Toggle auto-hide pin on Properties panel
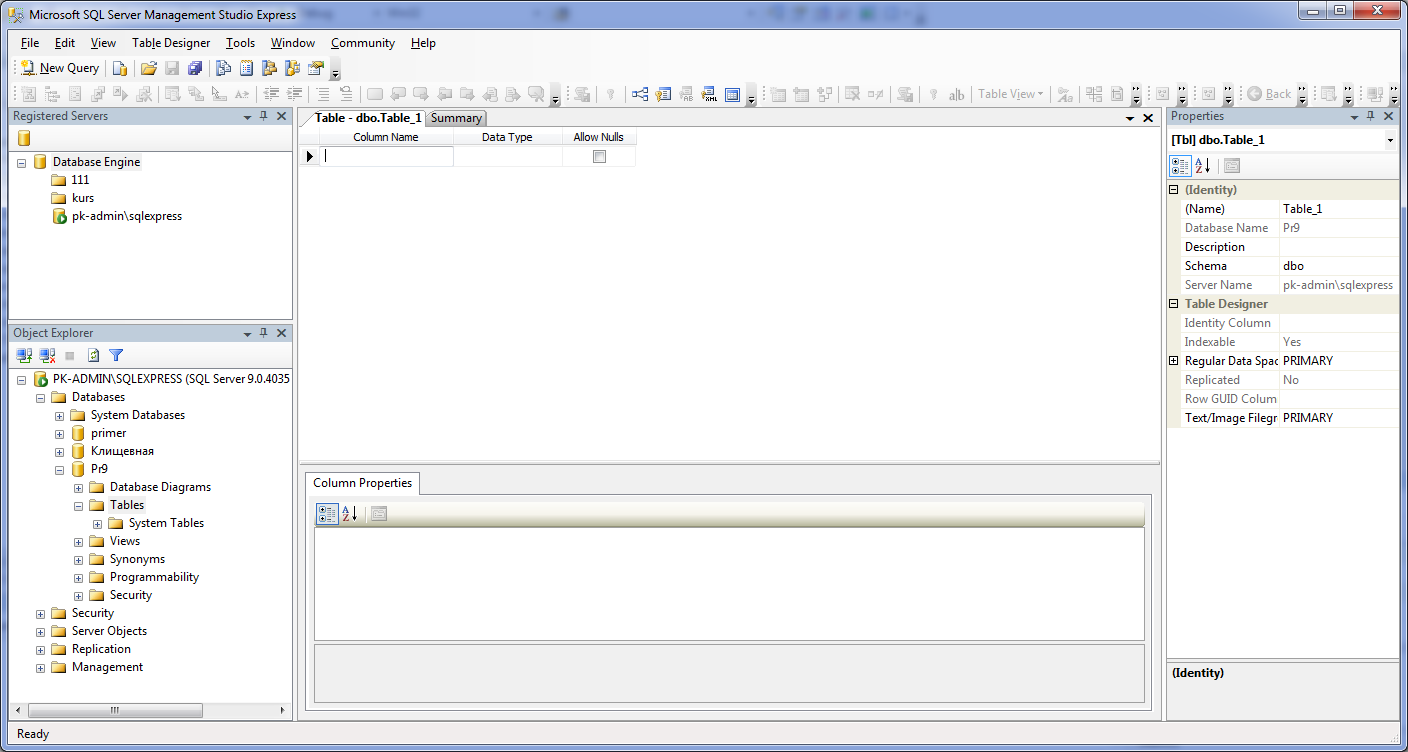Viewport: 1408px width, 752px height. point(1372,116)
